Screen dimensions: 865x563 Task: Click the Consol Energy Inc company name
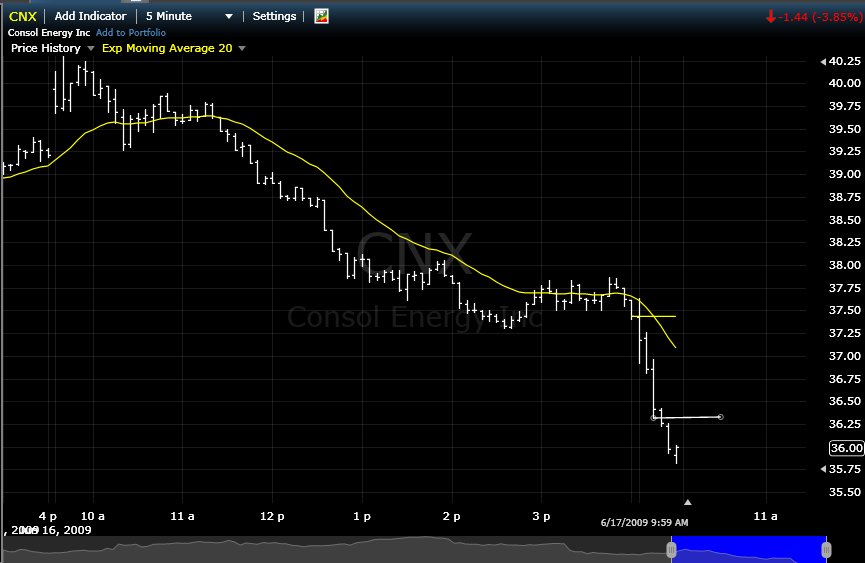(x=49, y=33)
